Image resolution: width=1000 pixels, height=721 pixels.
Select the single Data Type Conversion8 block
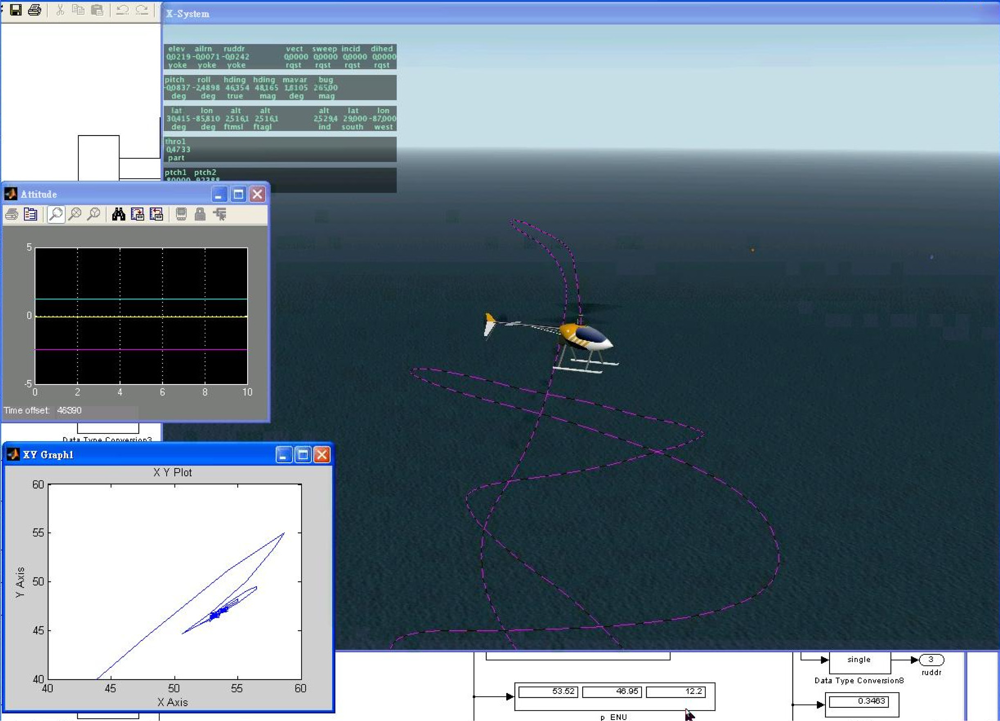pos(859,660)
